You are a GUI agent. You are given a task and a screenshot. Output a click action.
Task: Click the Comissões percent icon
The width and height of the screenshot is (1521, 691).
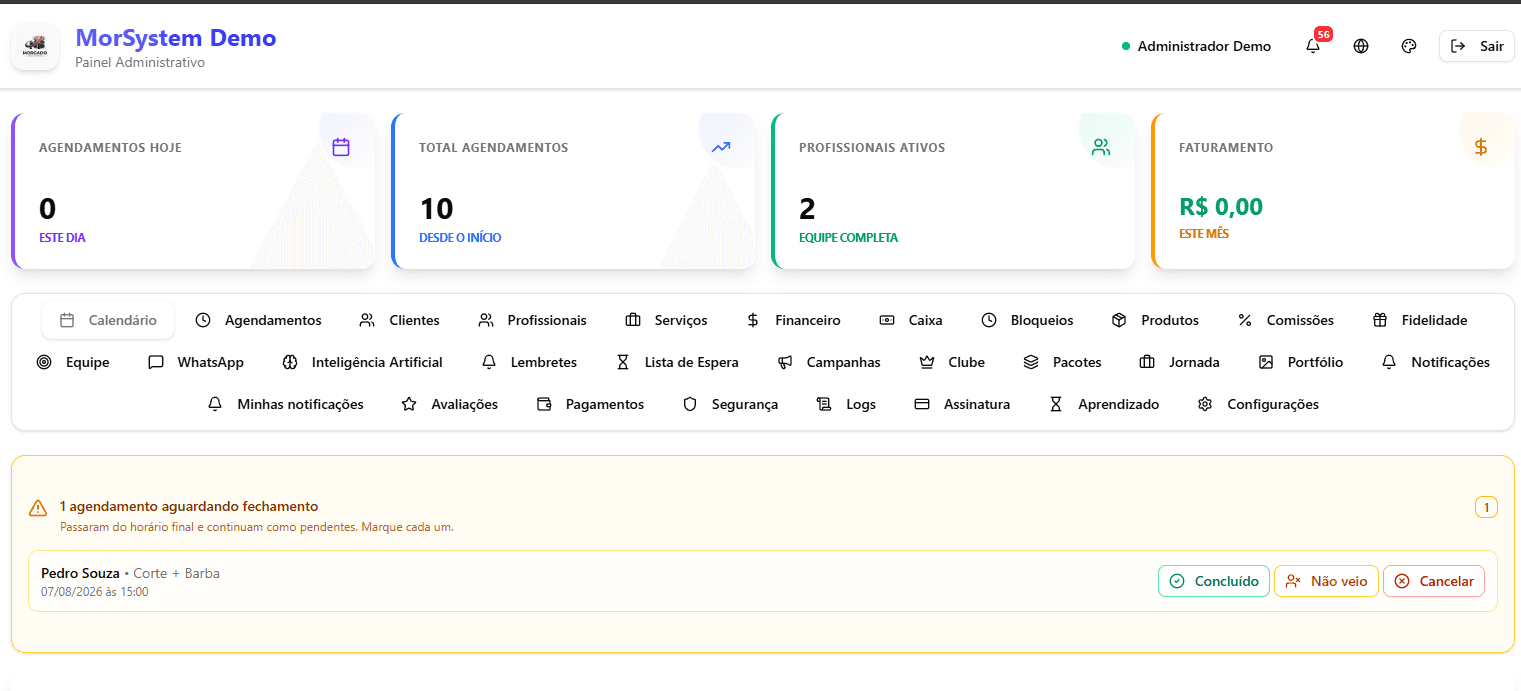coord(1245,320)
